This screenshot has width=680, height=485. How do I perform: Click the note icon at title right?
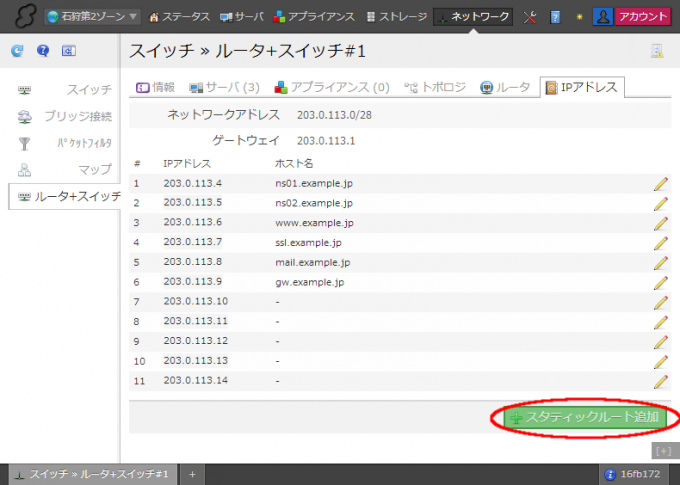point(657,52)
